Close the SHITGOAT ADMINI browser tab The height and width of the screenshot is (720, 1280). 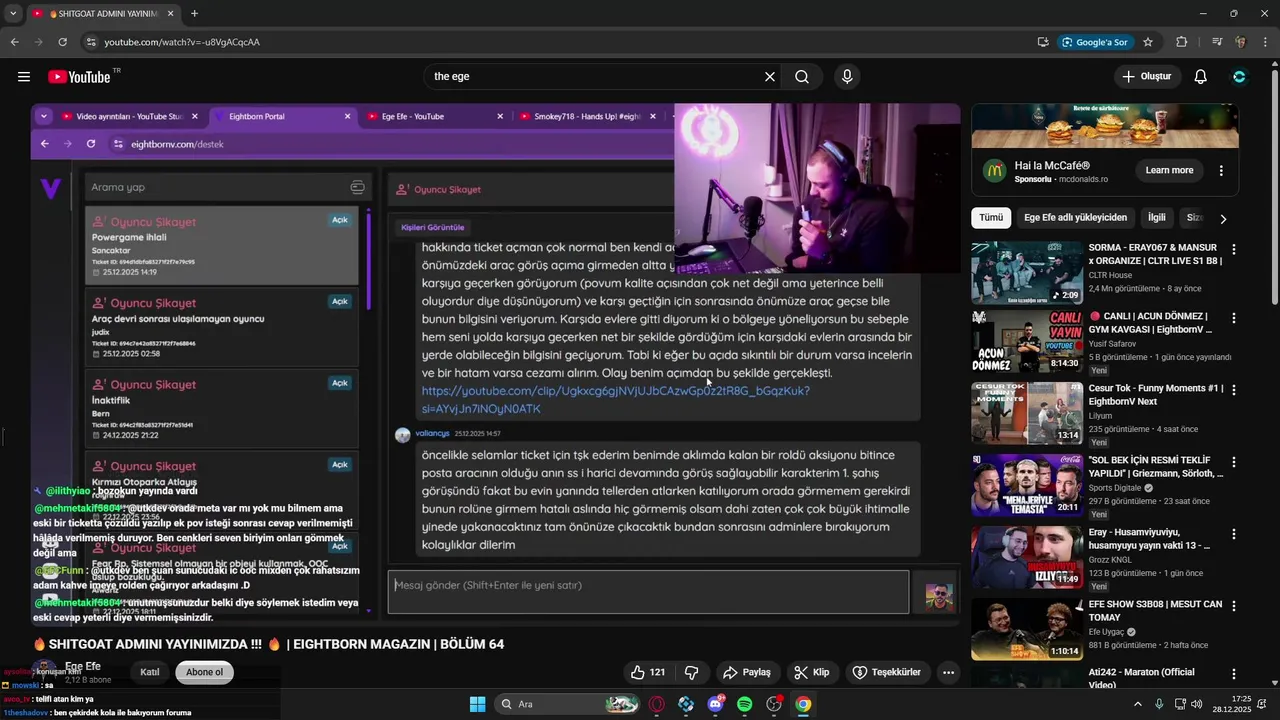tap(171, 14)
